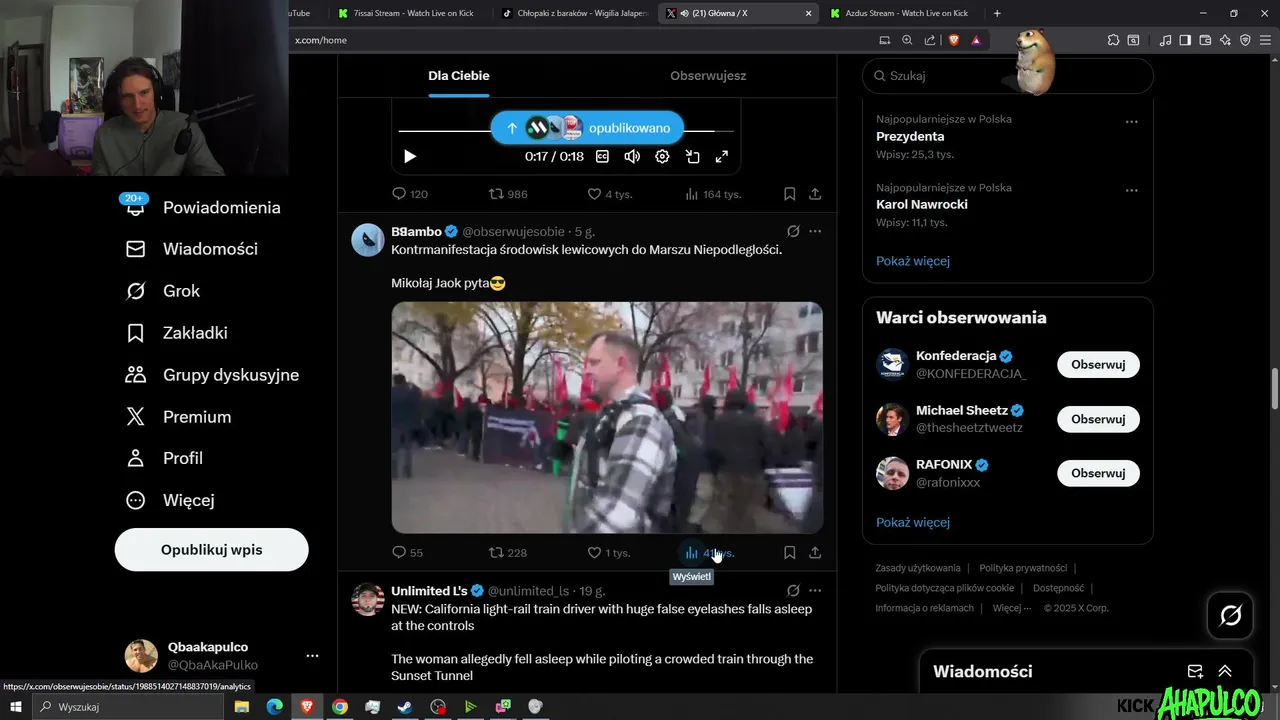The width and height of the screenshot is (1280, 720).
Task: Like the post with 4 tys. likes
Action: coord(609,194)
